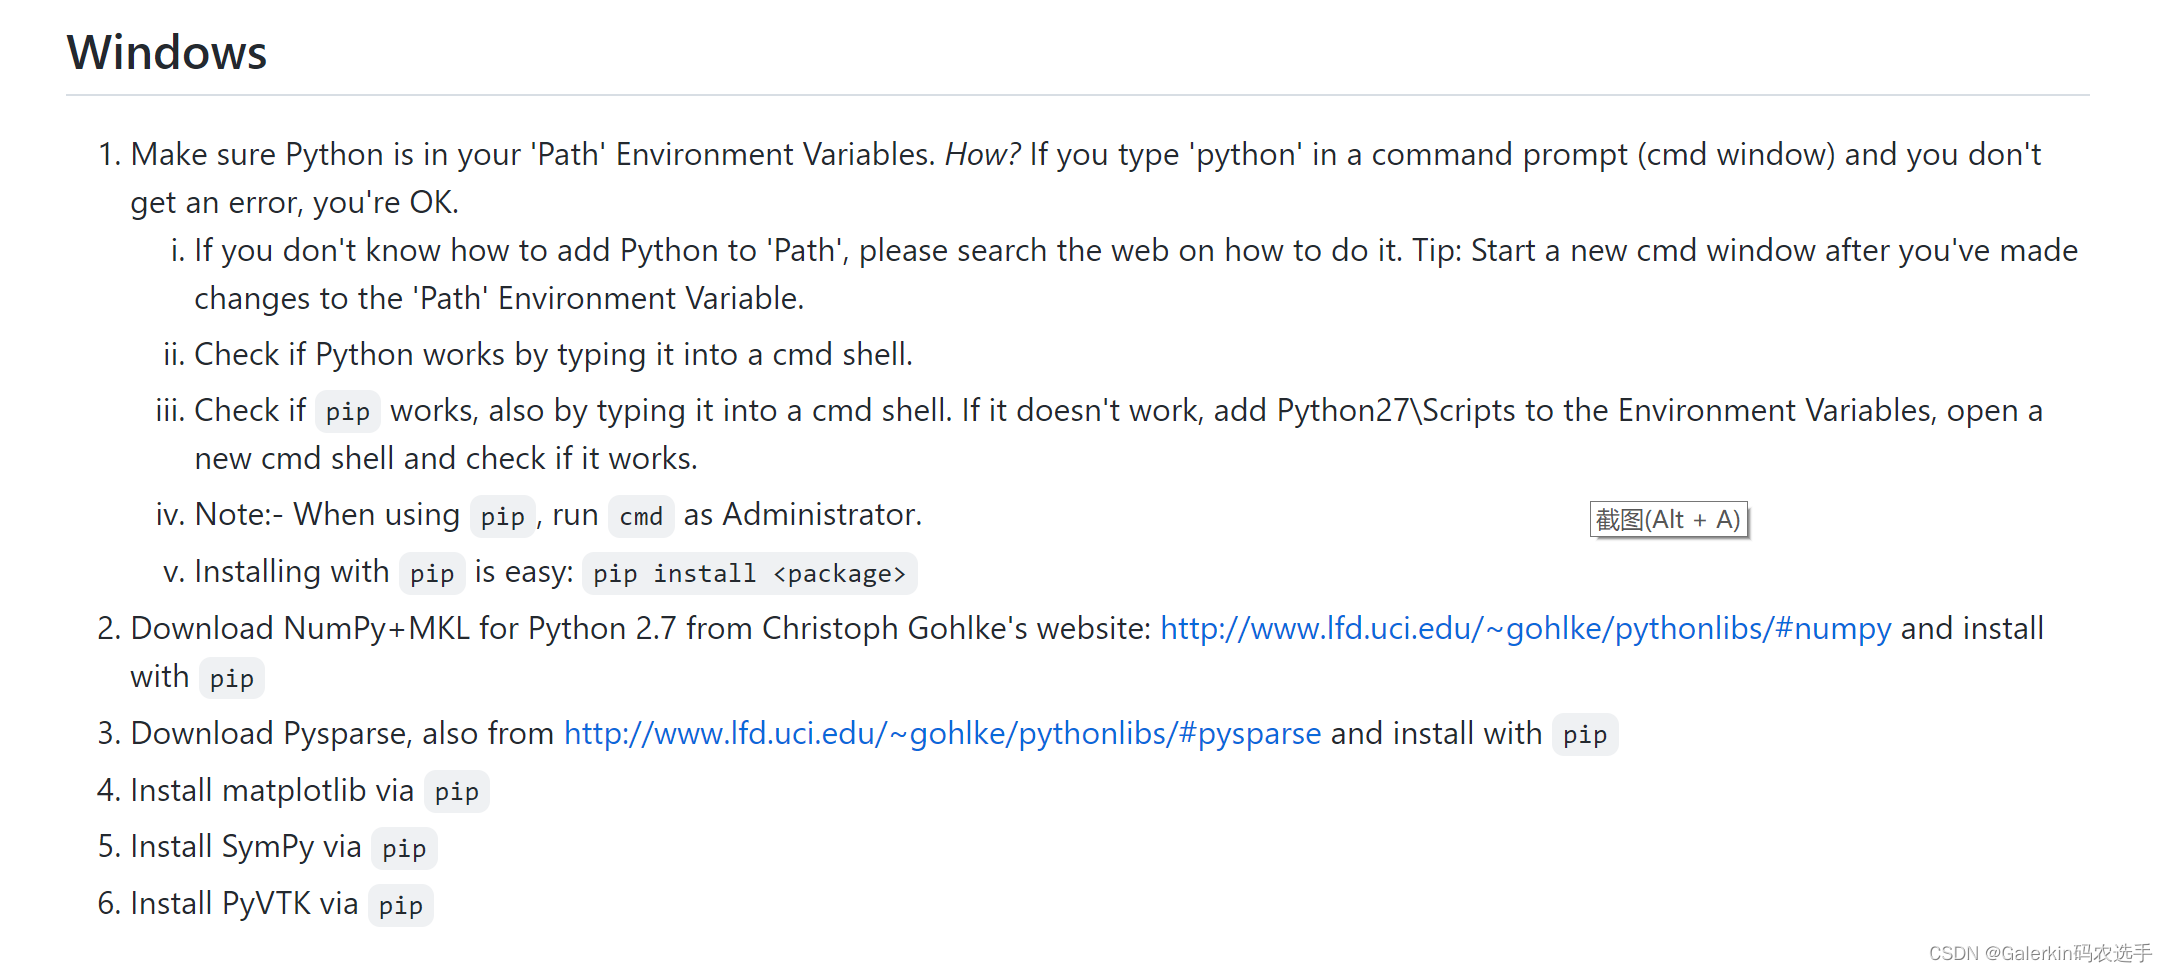Click the pip code after 'Check if'

[x=347, y=412]
